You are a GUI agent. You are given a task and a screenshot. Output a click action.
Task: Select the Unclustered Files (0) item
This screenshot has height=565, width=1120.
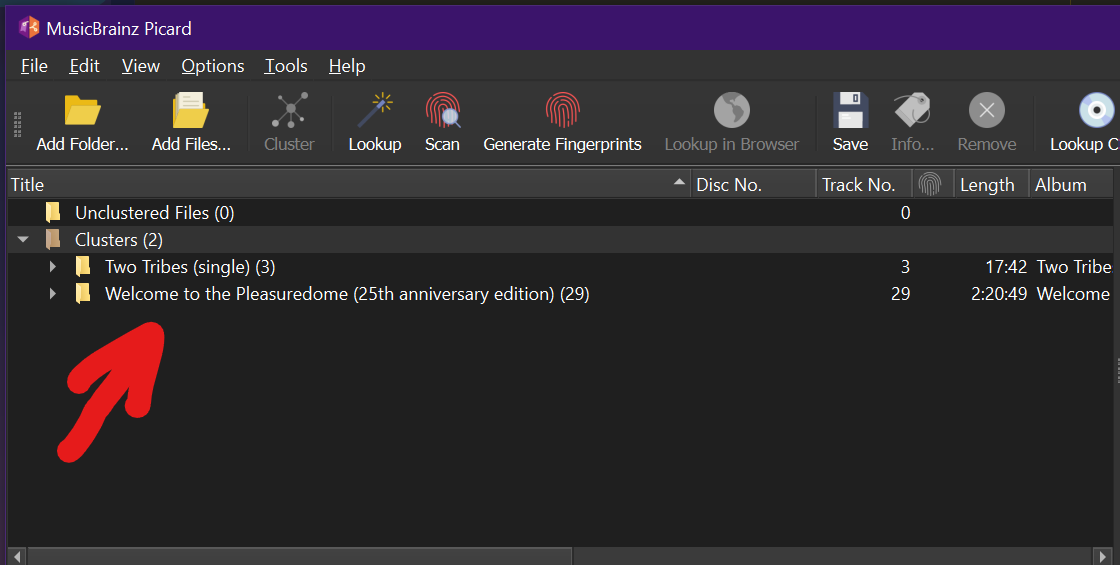[x=154, y=212]
